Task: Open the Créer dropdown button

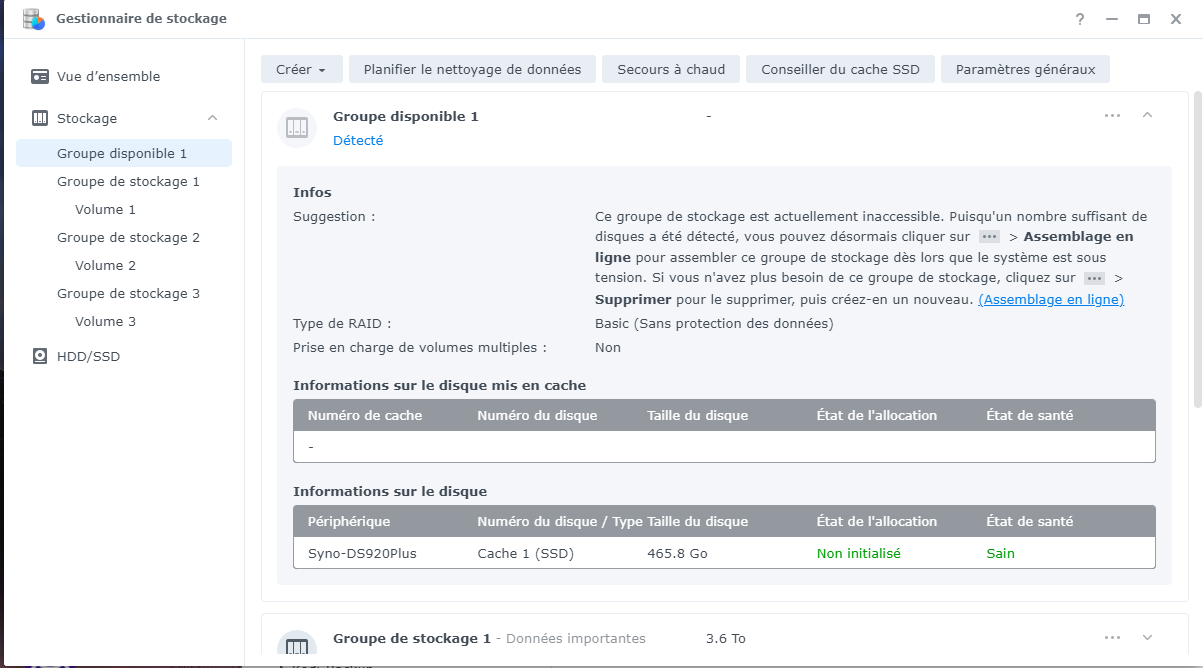Action: (301, 69)
